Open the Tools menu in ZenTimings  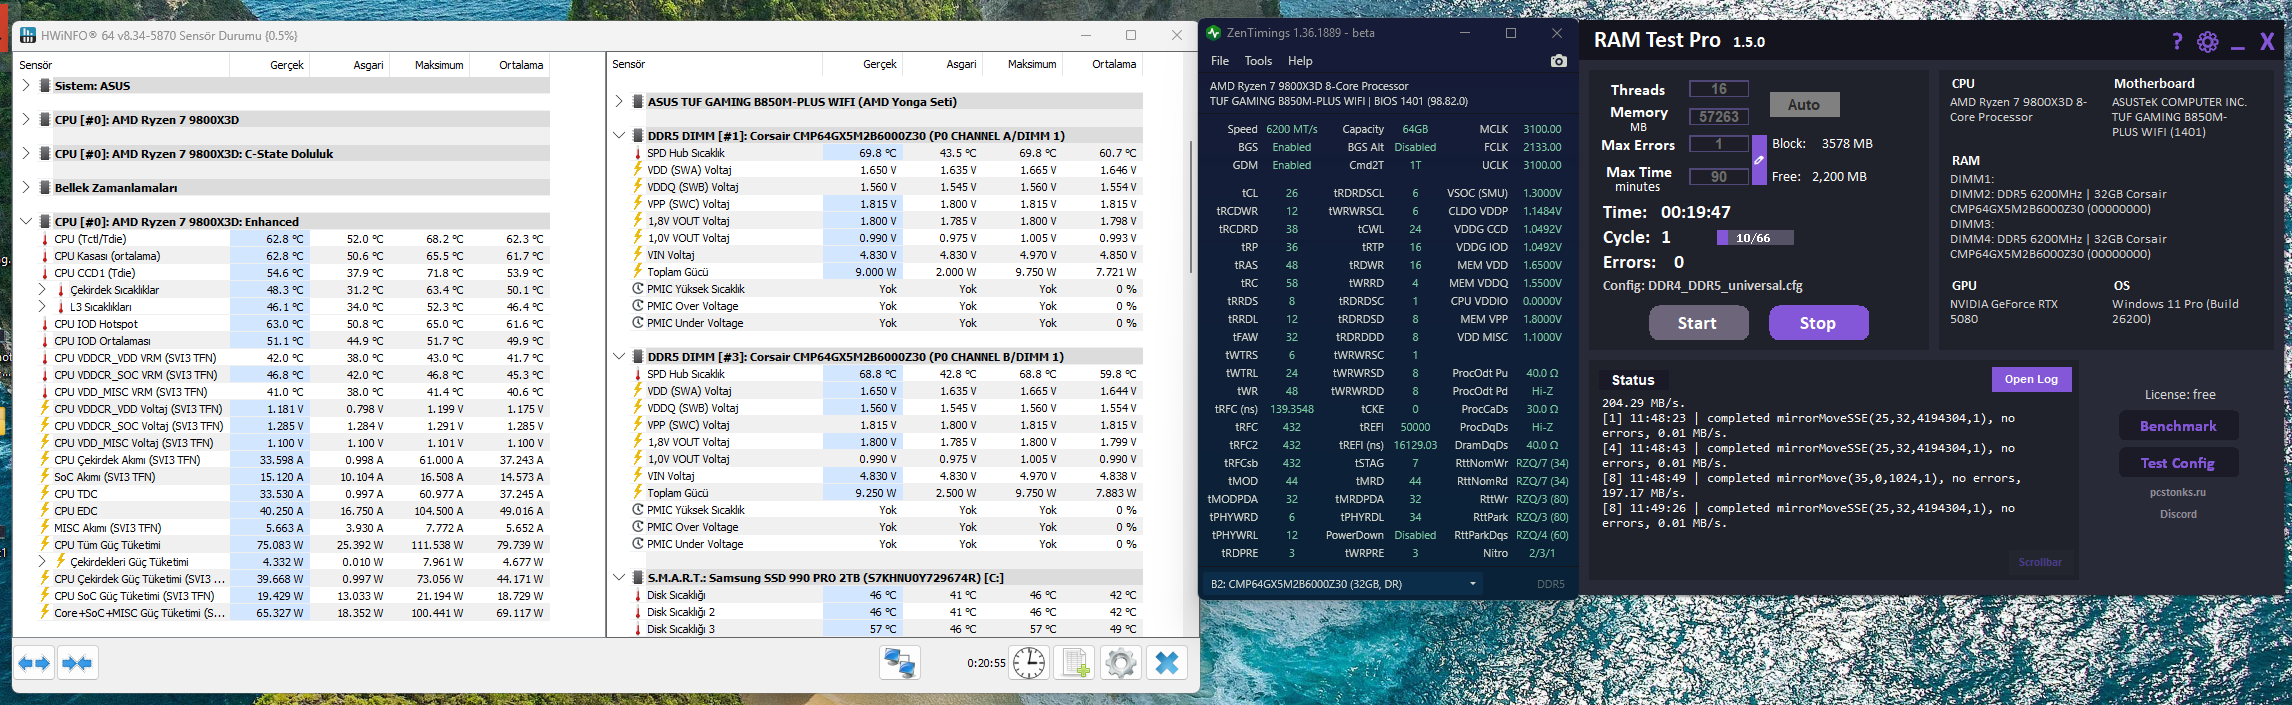click(x=1258, y=61)
